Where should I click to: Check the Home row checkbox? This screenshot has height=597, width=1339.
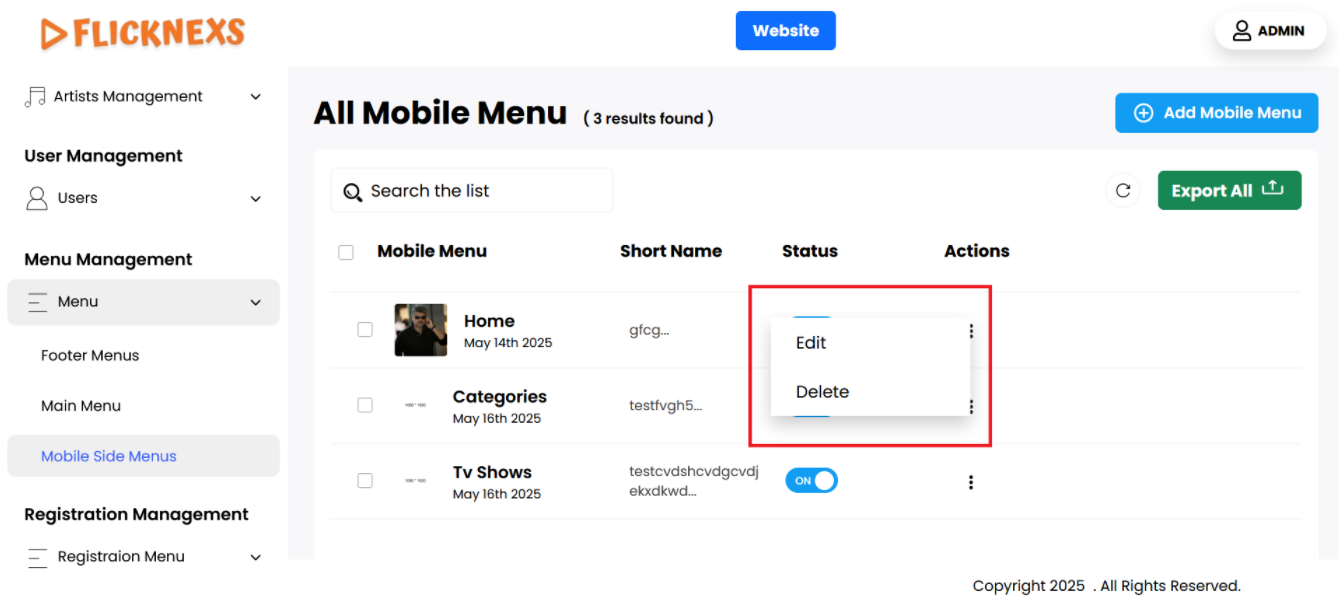click(x=365, y=330)
